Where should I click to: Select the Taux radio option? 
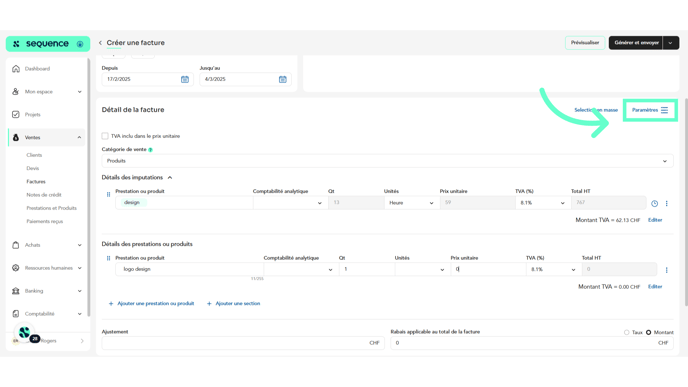pyautogui.click(x=627, y=333)
